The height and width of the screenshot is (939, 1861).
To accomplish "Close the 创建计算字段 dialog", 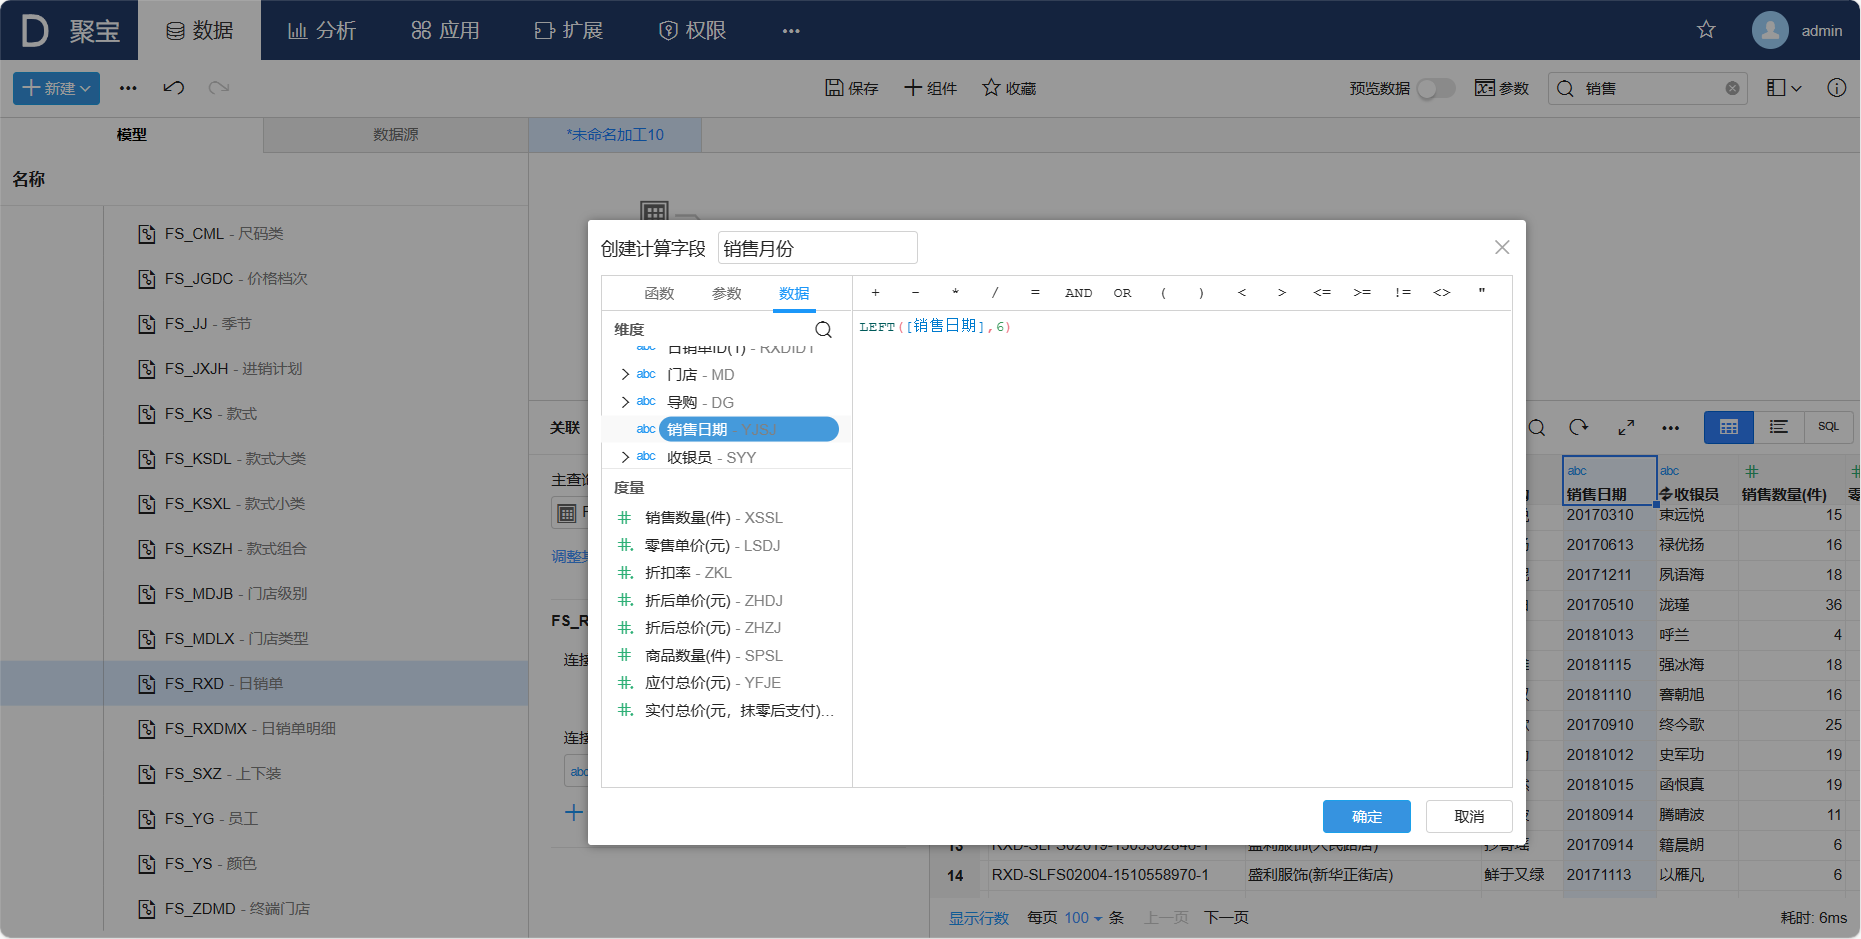I will click(x=1502, y=247).
